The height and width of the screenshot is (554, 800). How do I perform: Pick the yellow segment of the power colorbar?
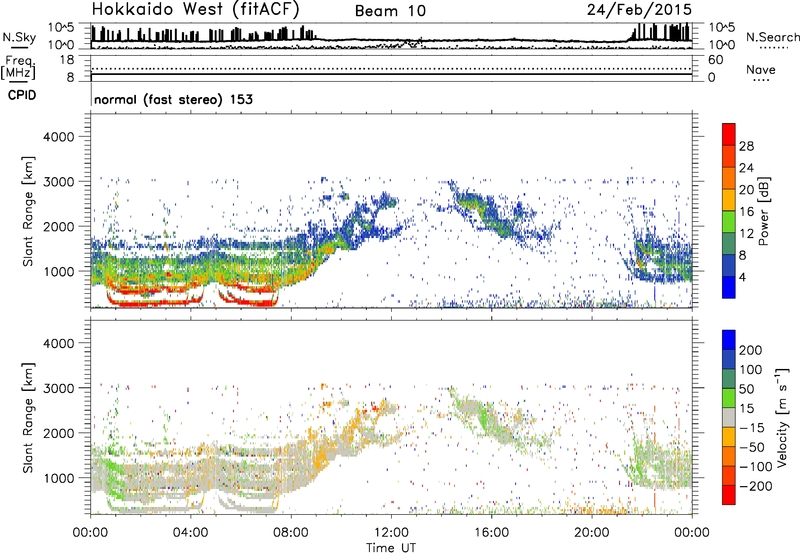coord(729,200)
